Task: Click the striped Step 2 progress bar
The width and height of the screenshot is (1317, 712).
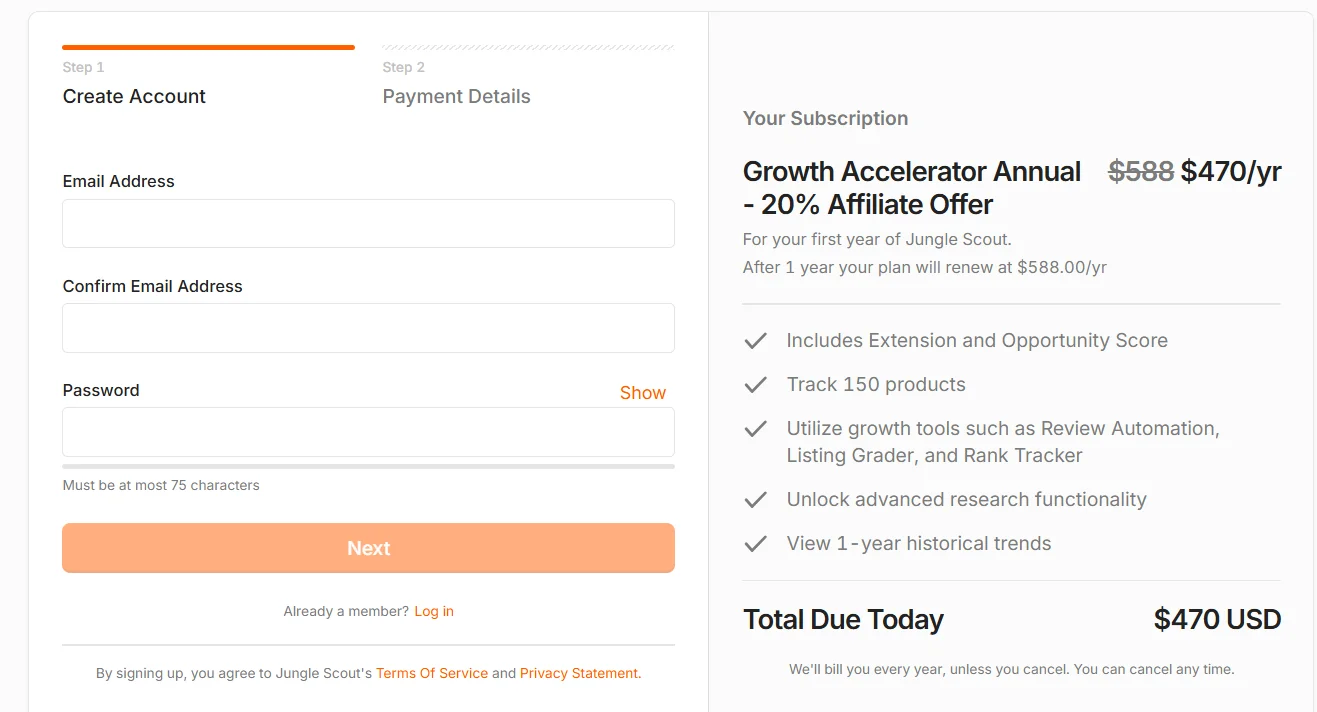Action: 528,47
